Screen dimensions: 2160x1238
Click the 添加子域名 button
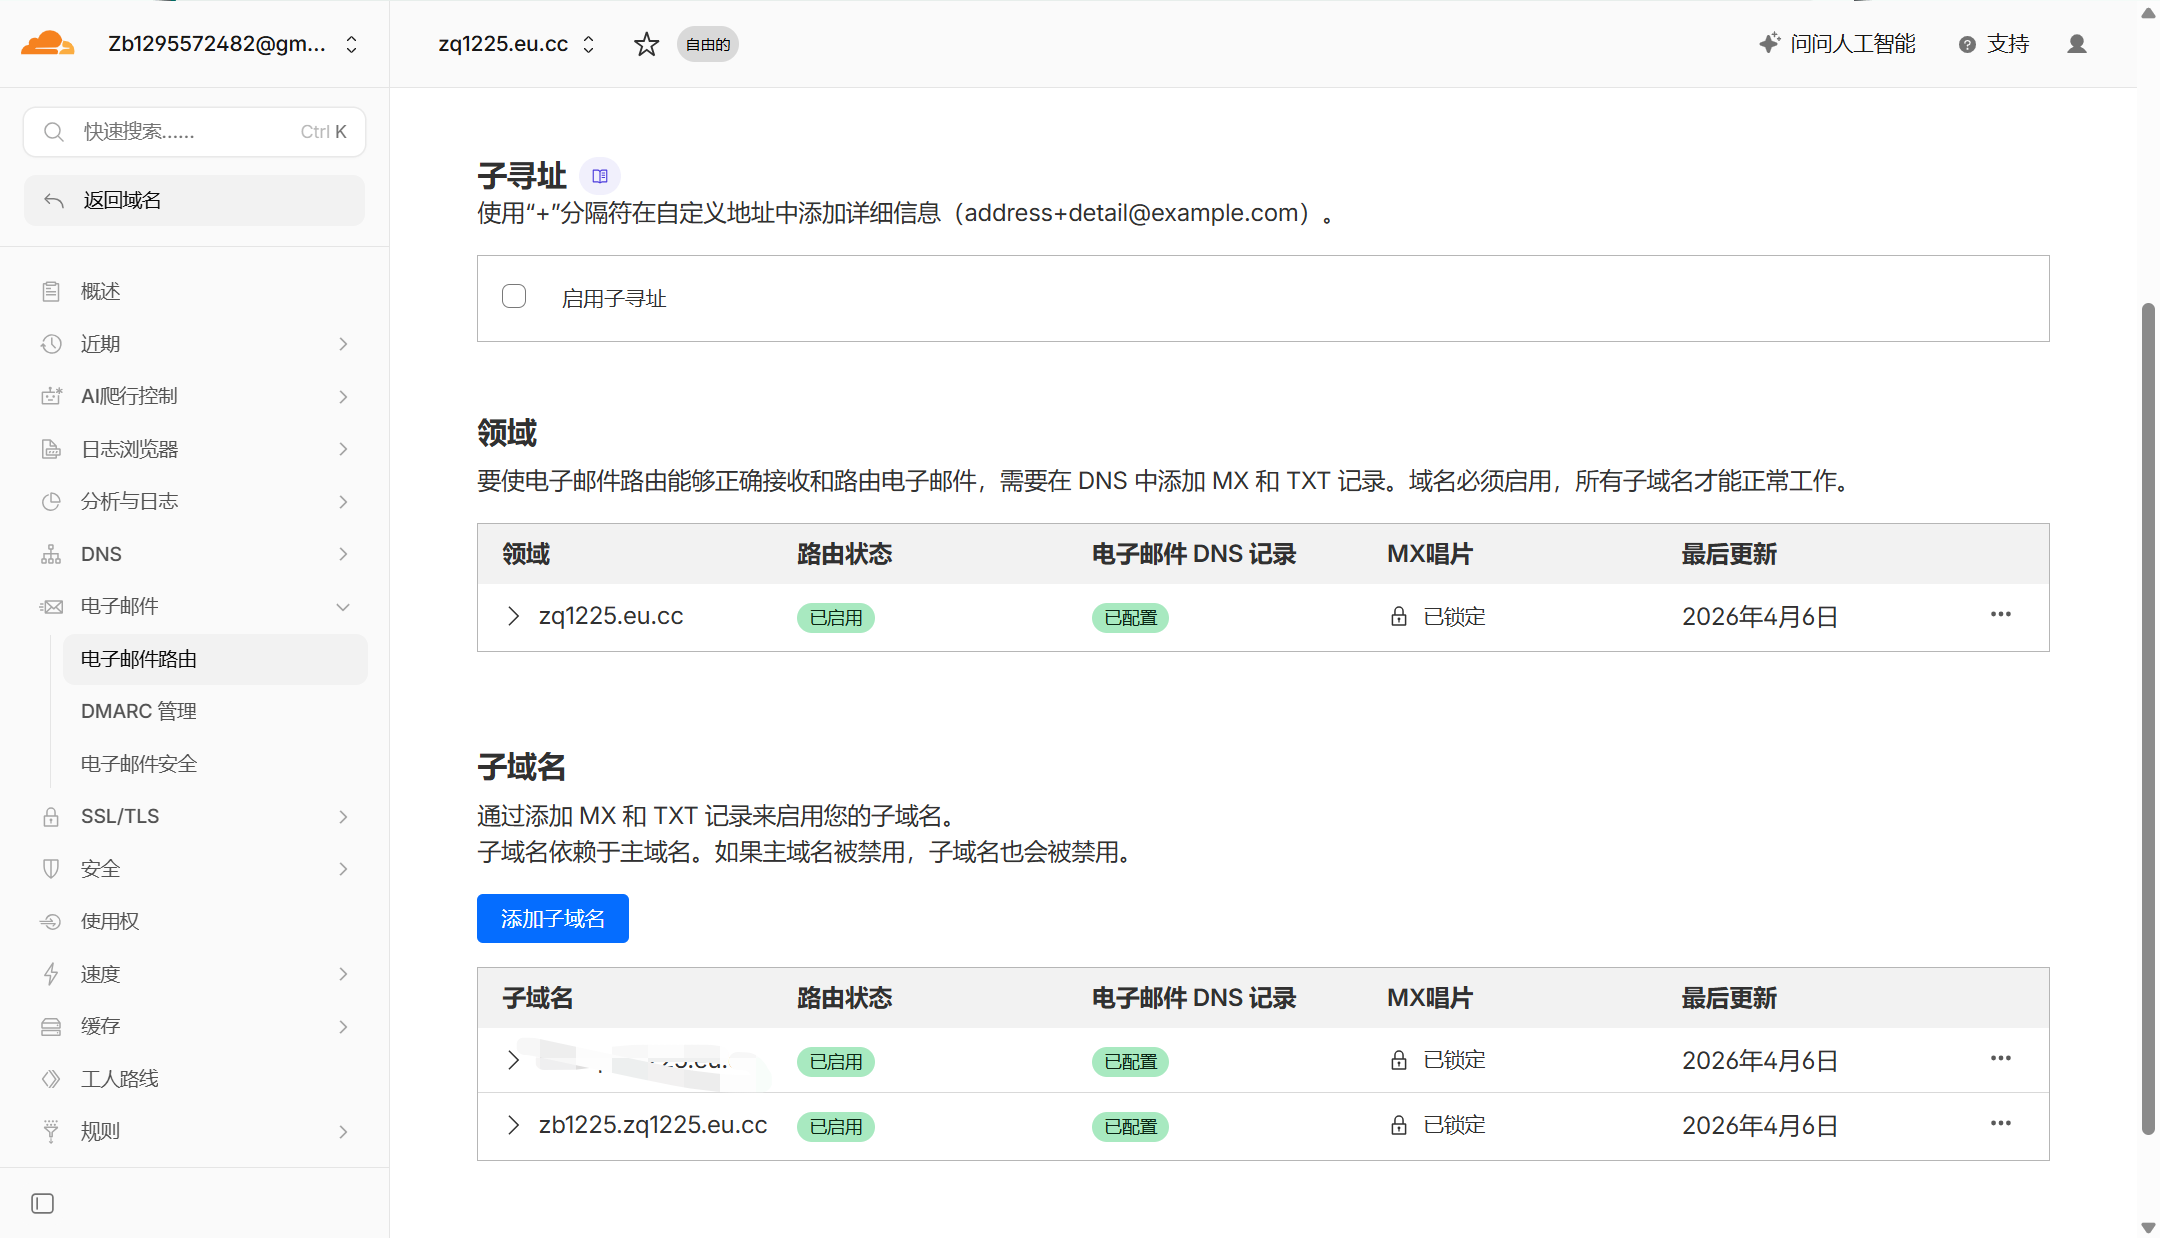[553, 918]
